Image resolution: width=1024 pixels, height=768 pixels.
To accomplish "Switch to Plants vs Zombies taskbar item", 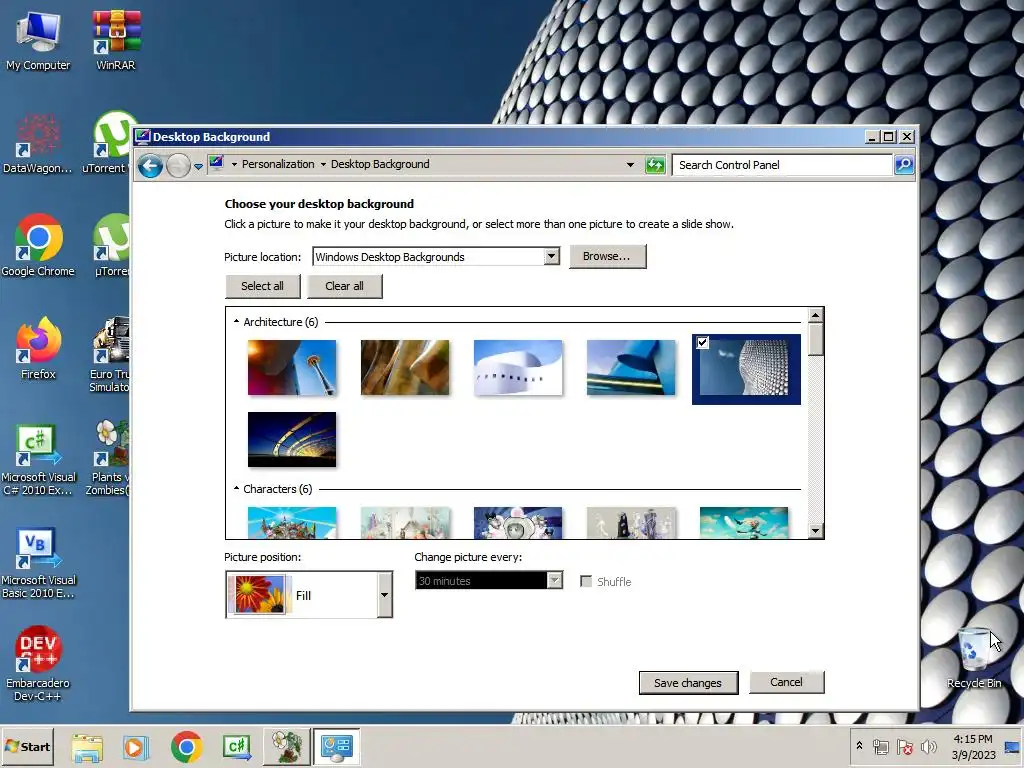I will point(287,747).
